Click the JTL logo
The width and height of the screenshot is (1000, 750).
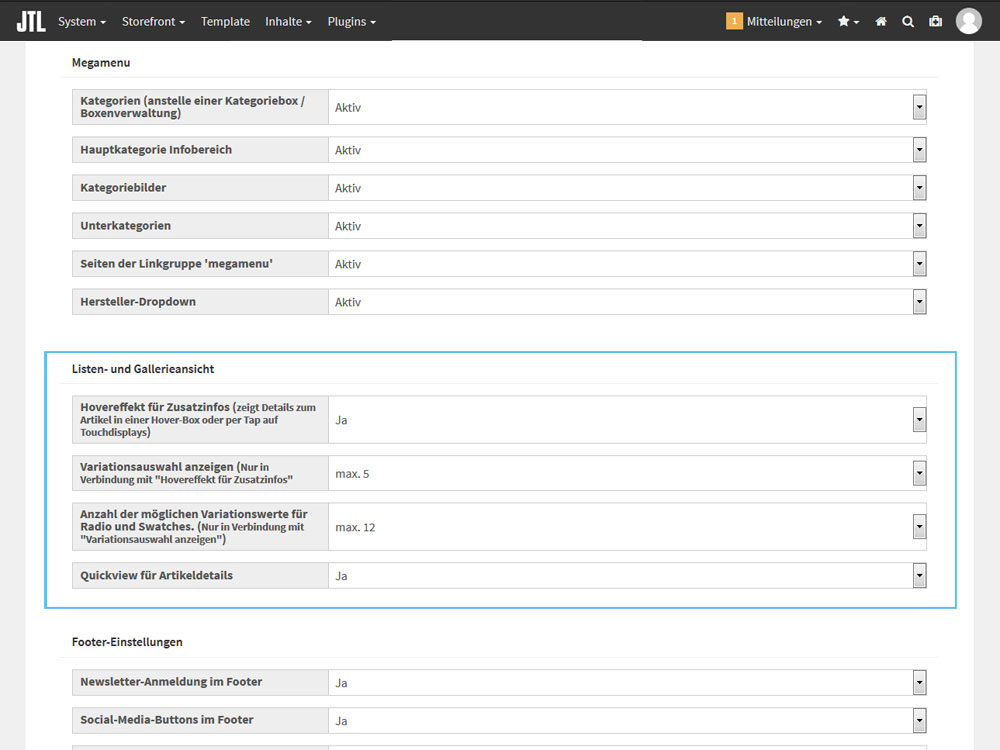[x=31, y=21]
